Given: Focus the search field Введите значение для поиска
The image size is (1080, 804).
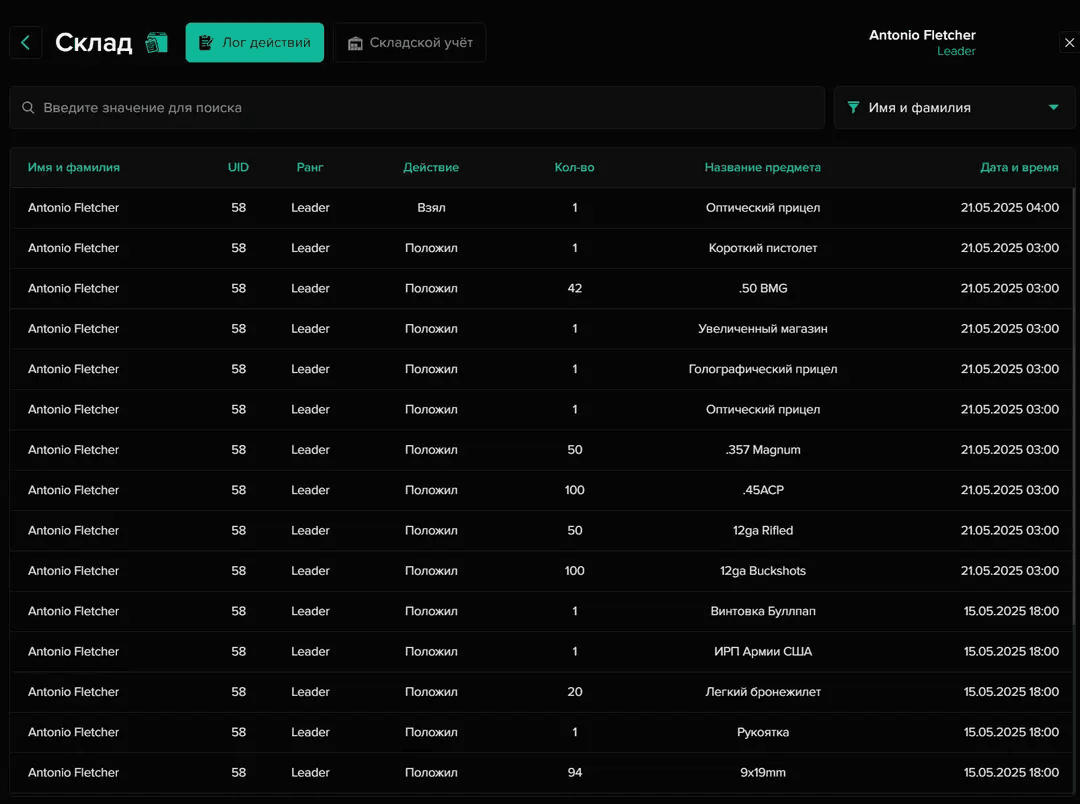Looking at the screenshot, I should click(x=417, y=107).
